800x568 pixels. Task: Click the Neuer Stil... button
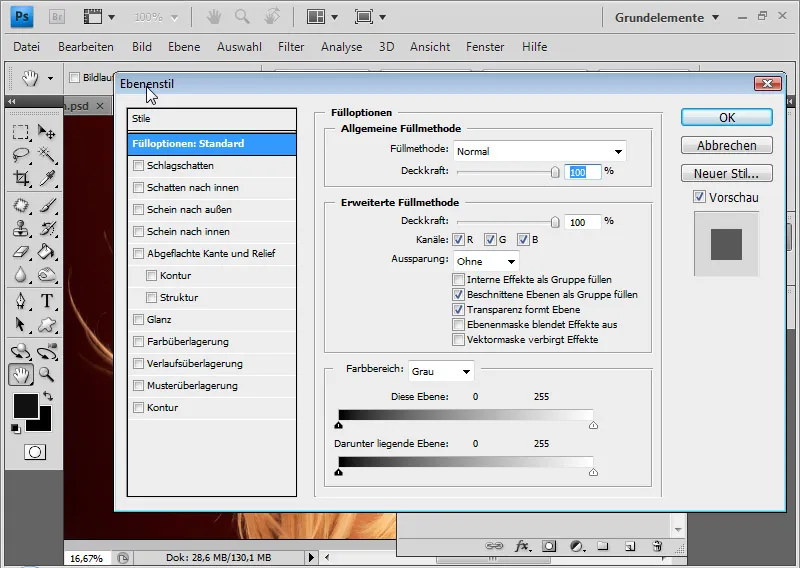point(727,174)
